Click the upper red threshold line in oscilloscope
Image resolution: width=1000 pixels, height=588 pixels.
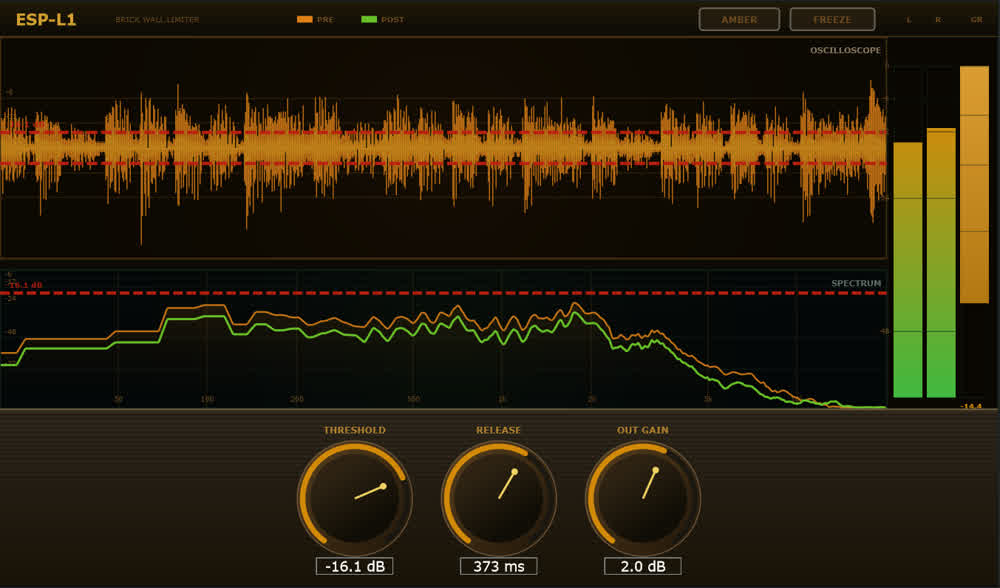[x=443, y=133]
